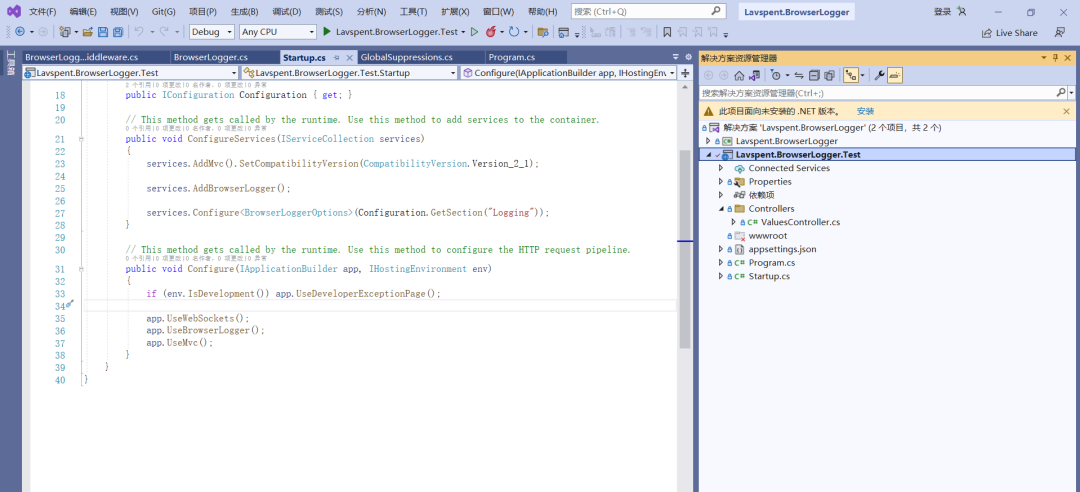
Task: Open the 文件(F) menu
Action: pos(43,12)
